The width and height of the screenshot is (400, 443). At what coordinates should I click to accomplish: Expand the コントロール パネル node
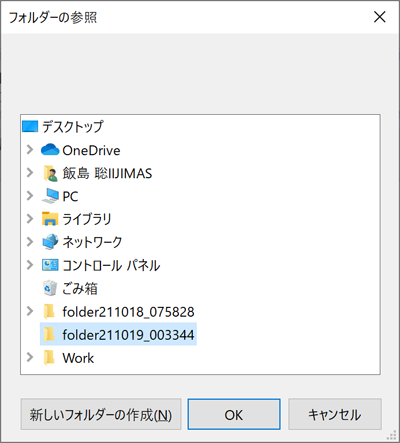coord(30,265)
